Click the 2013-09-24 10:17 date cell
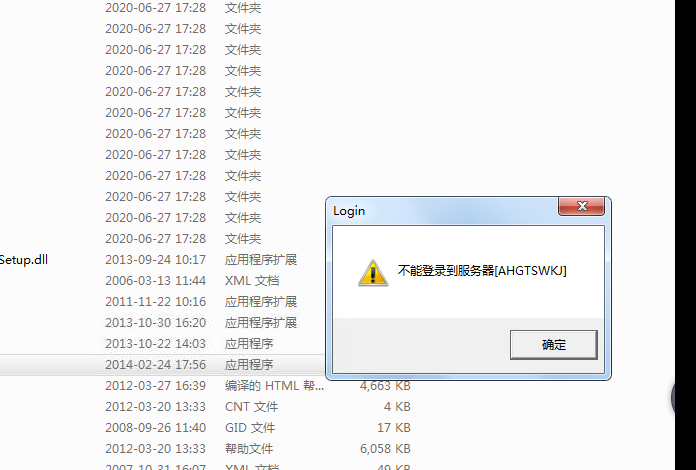The height and width of the screenshot is (470, 696). [x=155, y=260]
